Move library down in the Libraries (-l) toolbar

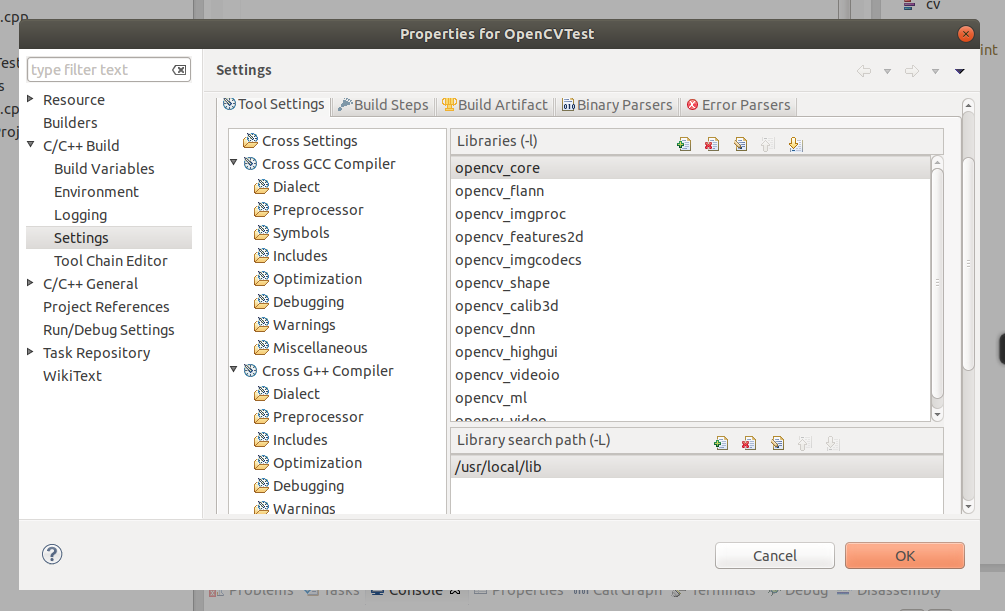[795, 144]
